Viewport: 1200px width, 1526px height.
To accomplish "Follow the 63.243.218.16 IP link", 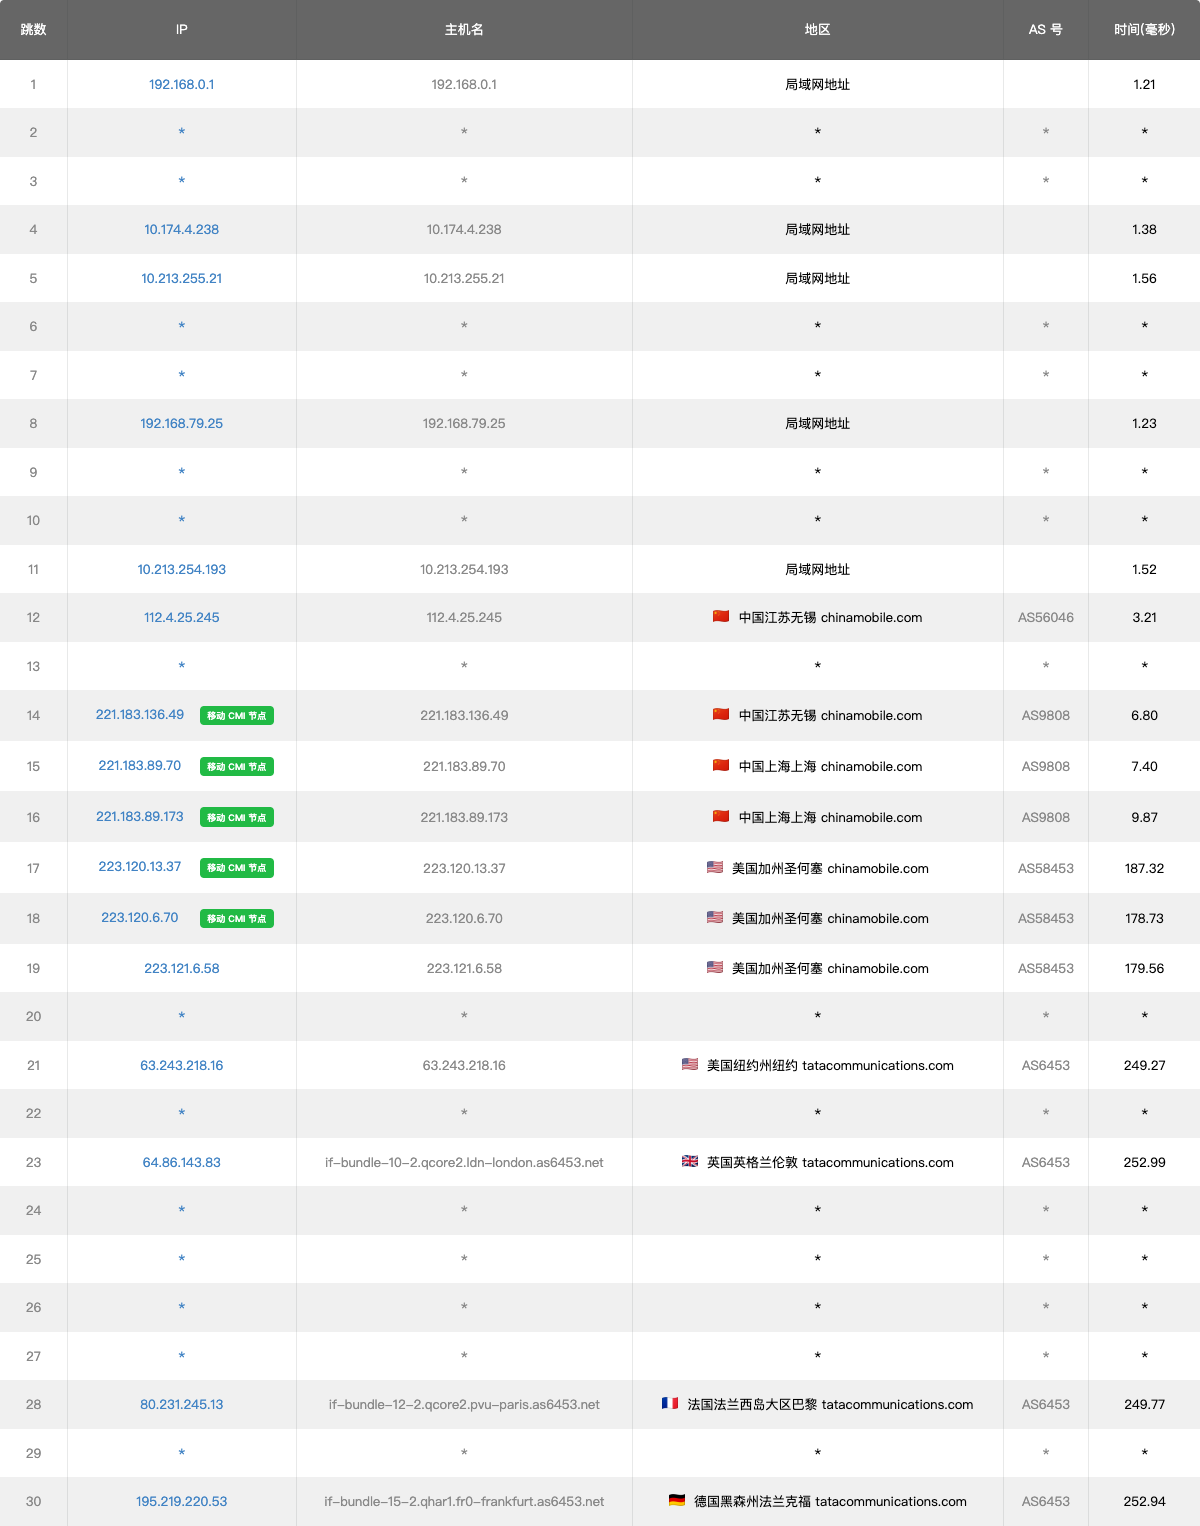I will (181, 1066).
